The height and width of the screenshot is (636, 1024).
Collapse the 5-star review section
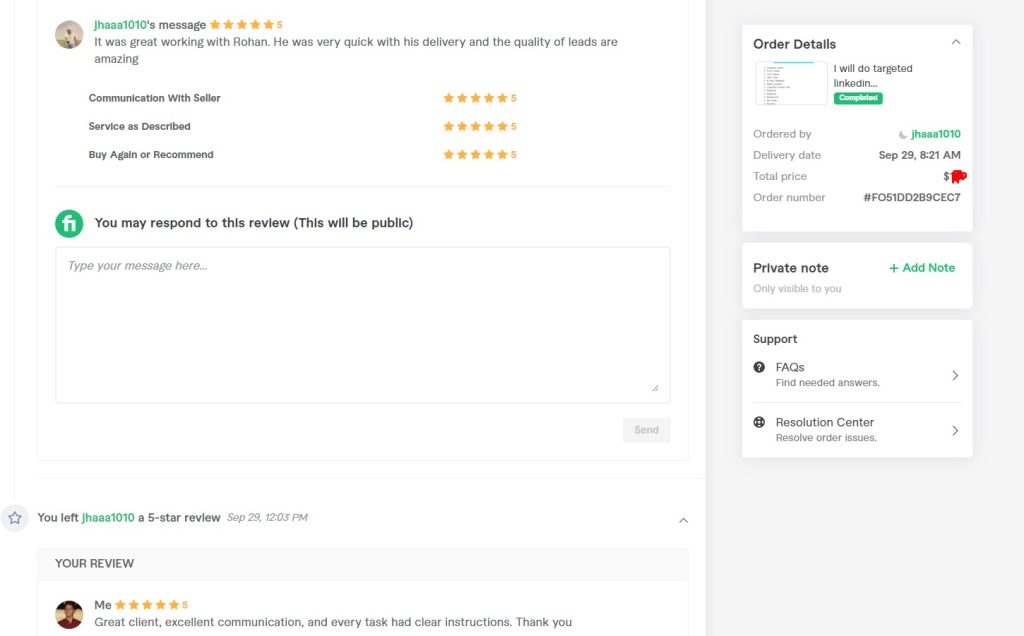pyautogui.click(x=683, y=520)
